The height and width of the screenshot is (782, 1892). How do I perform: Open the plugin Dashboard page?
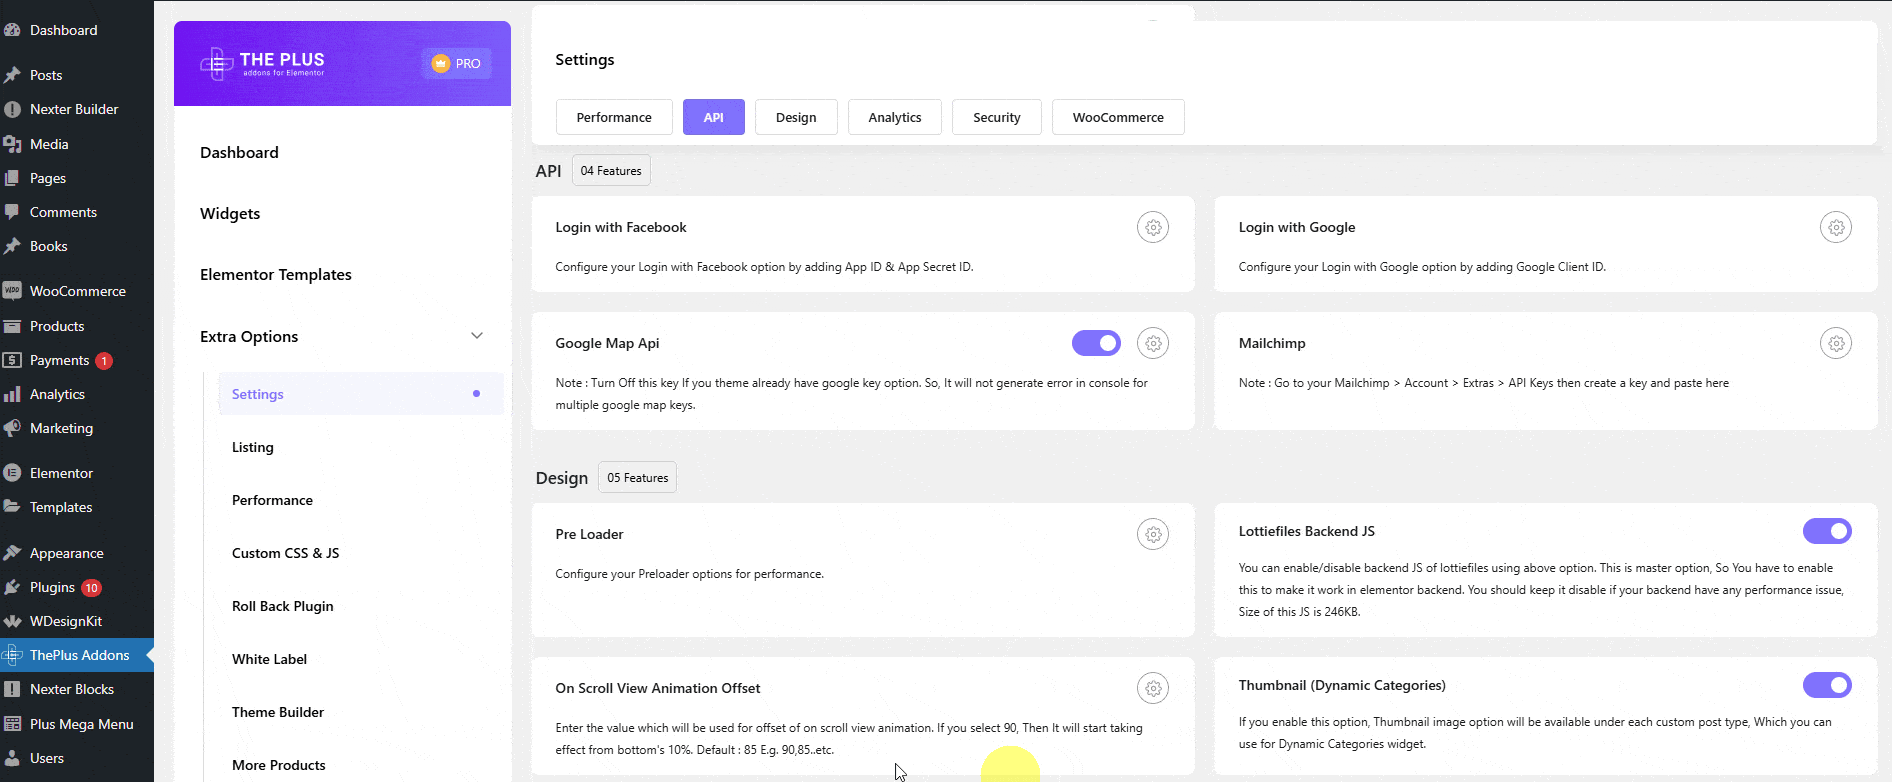tap(239, 152)
